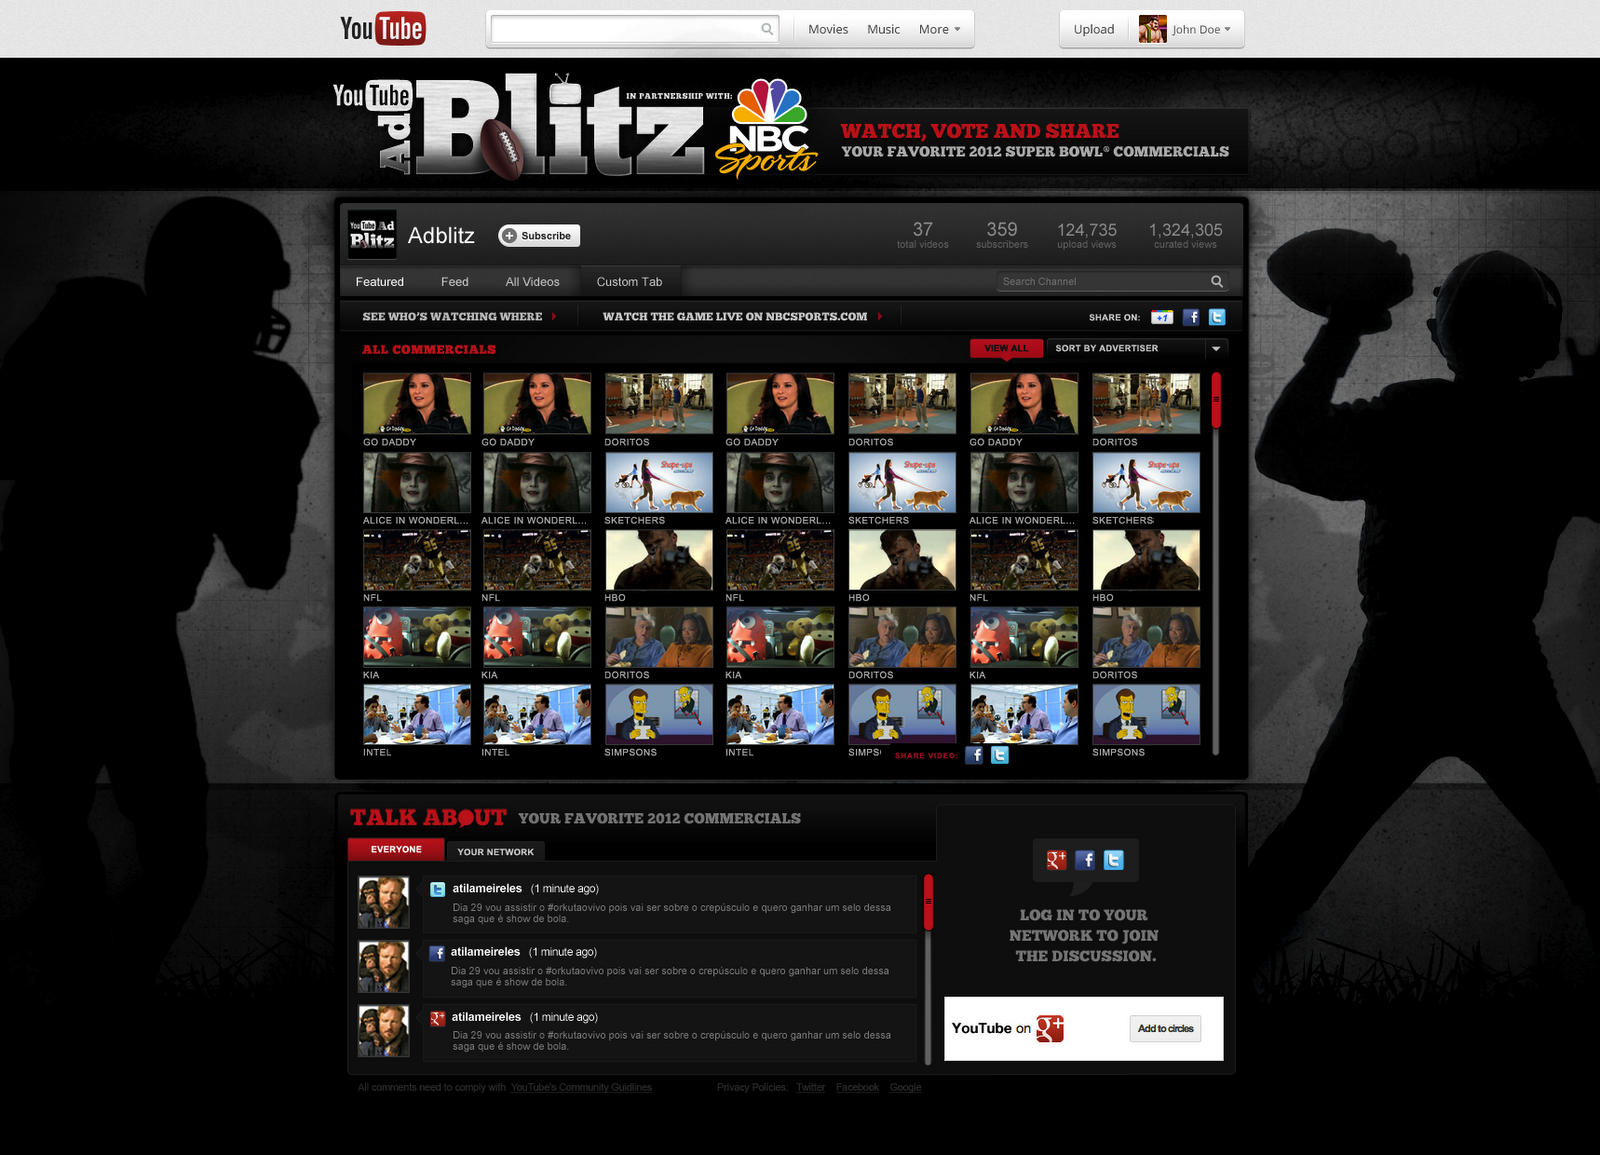Open the Custom Tab
The height and width of the screenshot is (1155, 1600).
630,282
